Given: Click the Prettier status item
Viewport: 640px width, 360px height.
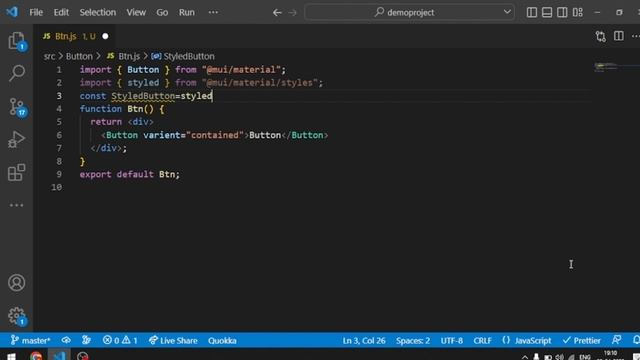Looking at the screenshot, I should click(582, 340).
